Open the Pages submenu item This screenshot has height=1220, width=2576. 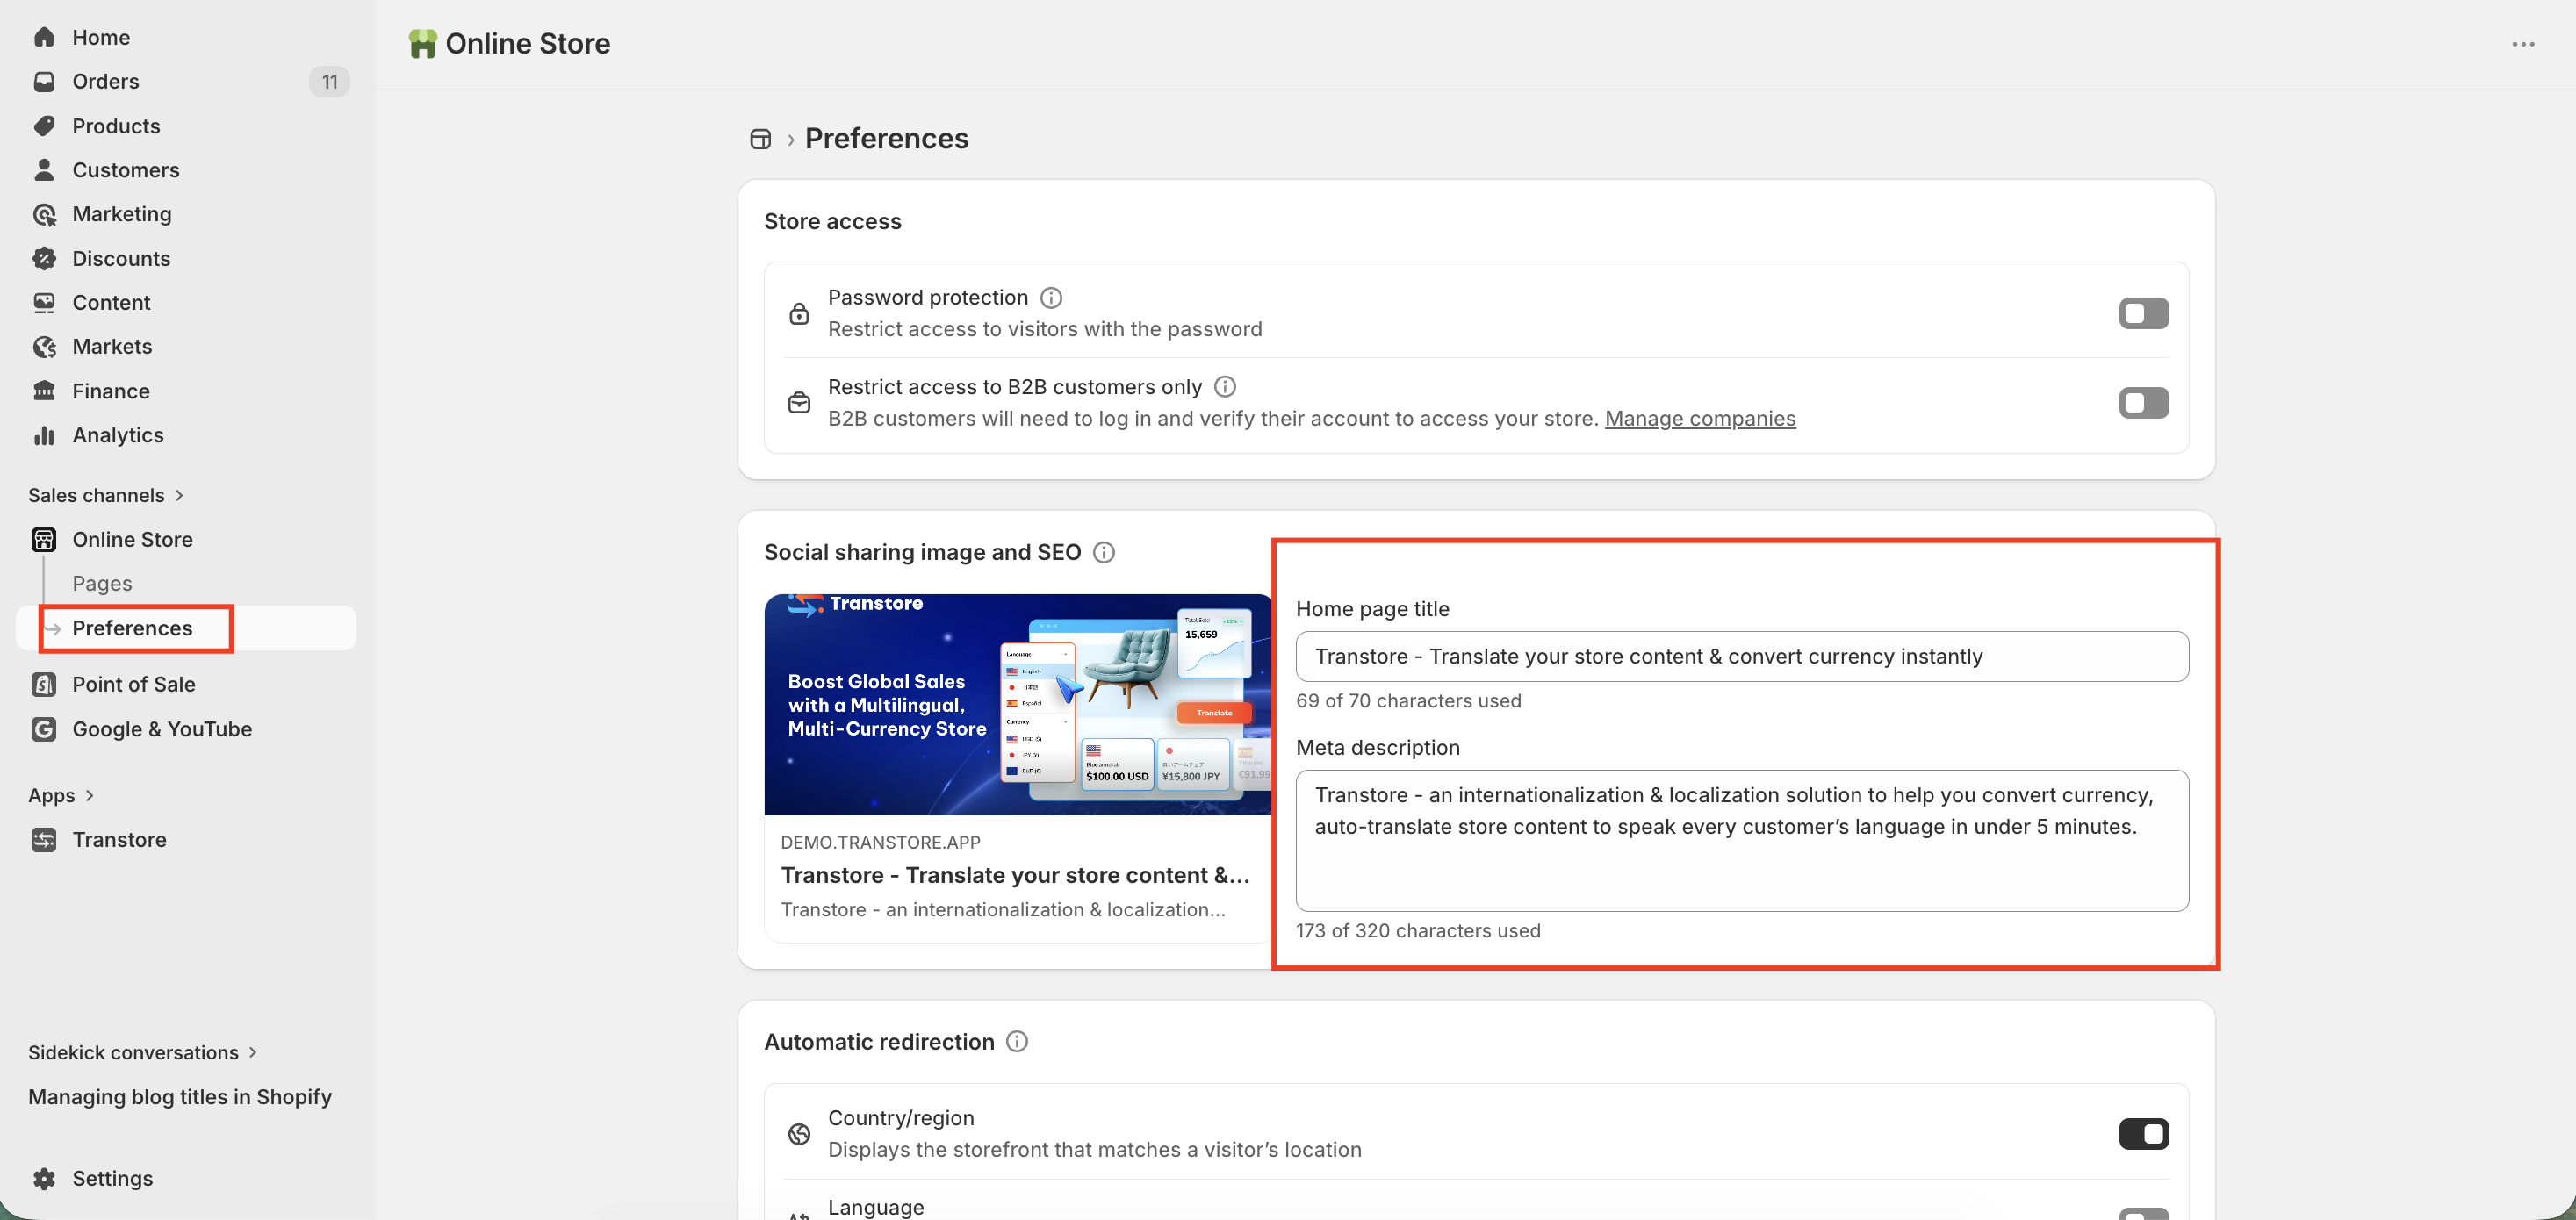[x=102, y=583]
